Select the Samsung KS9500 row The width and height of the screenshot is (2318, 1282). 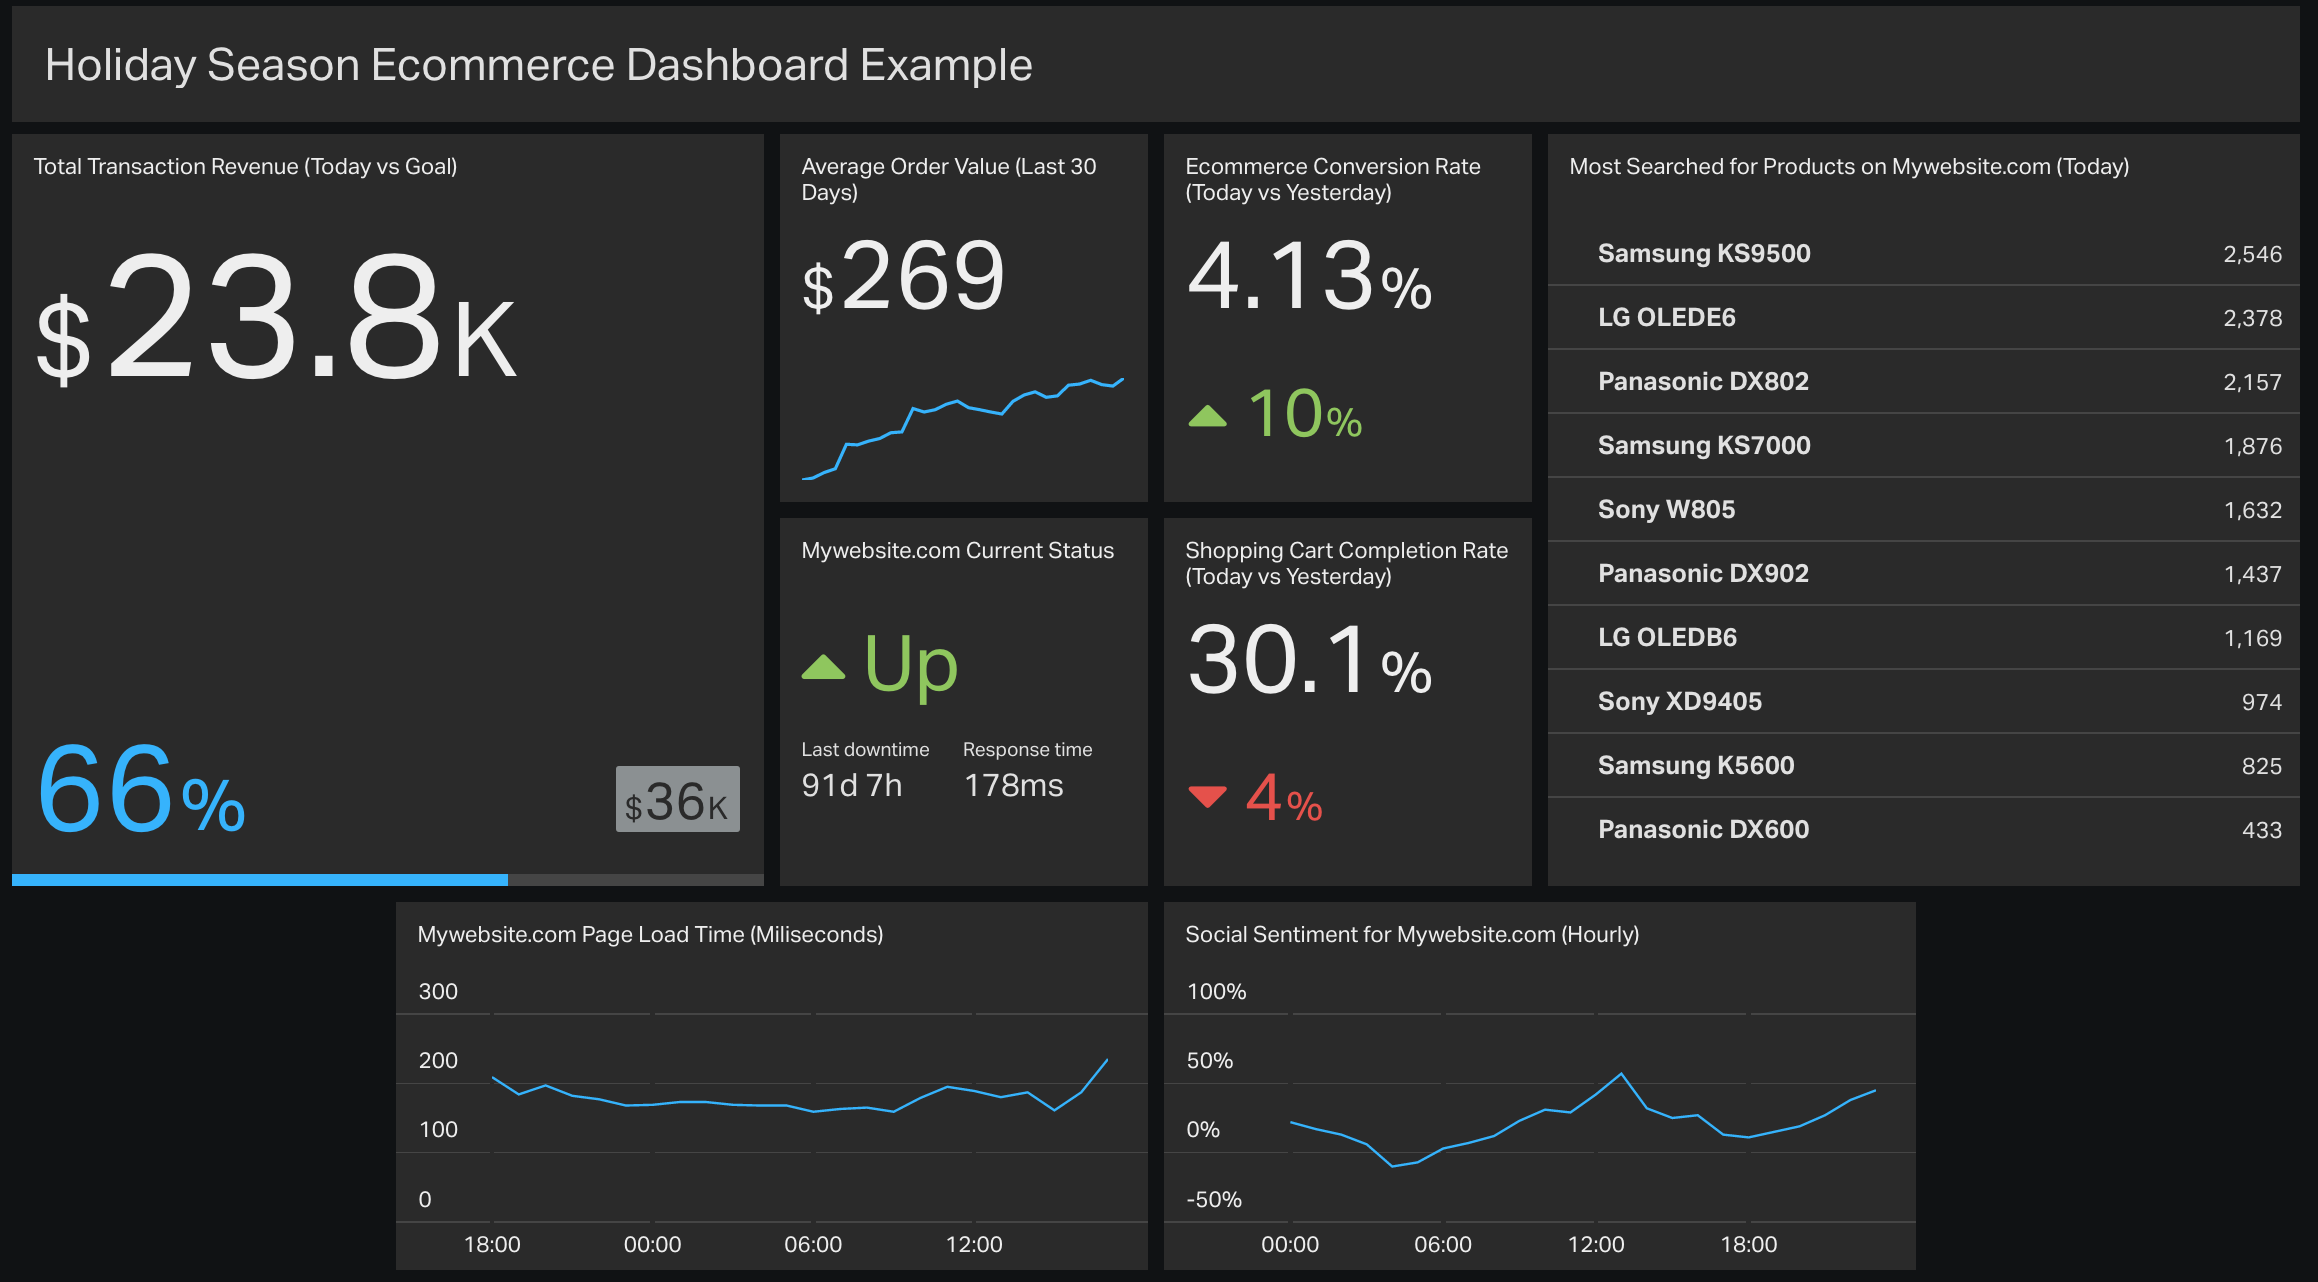1924,254
